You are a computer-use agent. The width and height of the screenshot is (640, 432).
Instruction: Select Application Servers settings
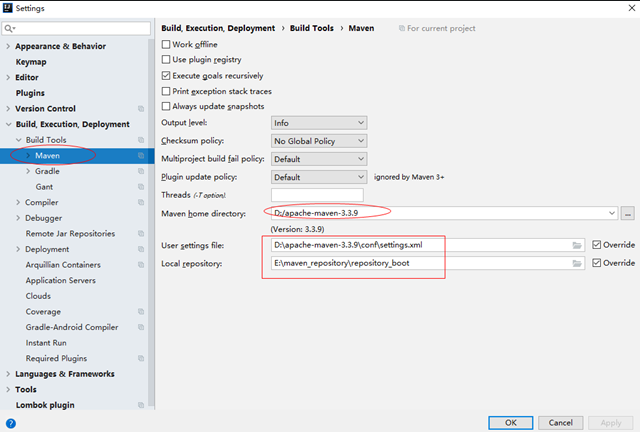click(60, 281)
